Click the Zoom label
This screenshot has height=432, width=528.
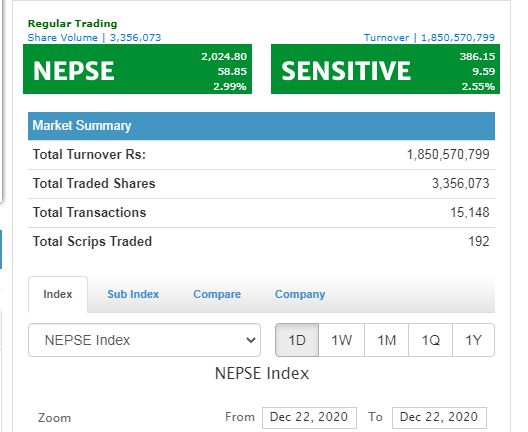tap(55, 418)
